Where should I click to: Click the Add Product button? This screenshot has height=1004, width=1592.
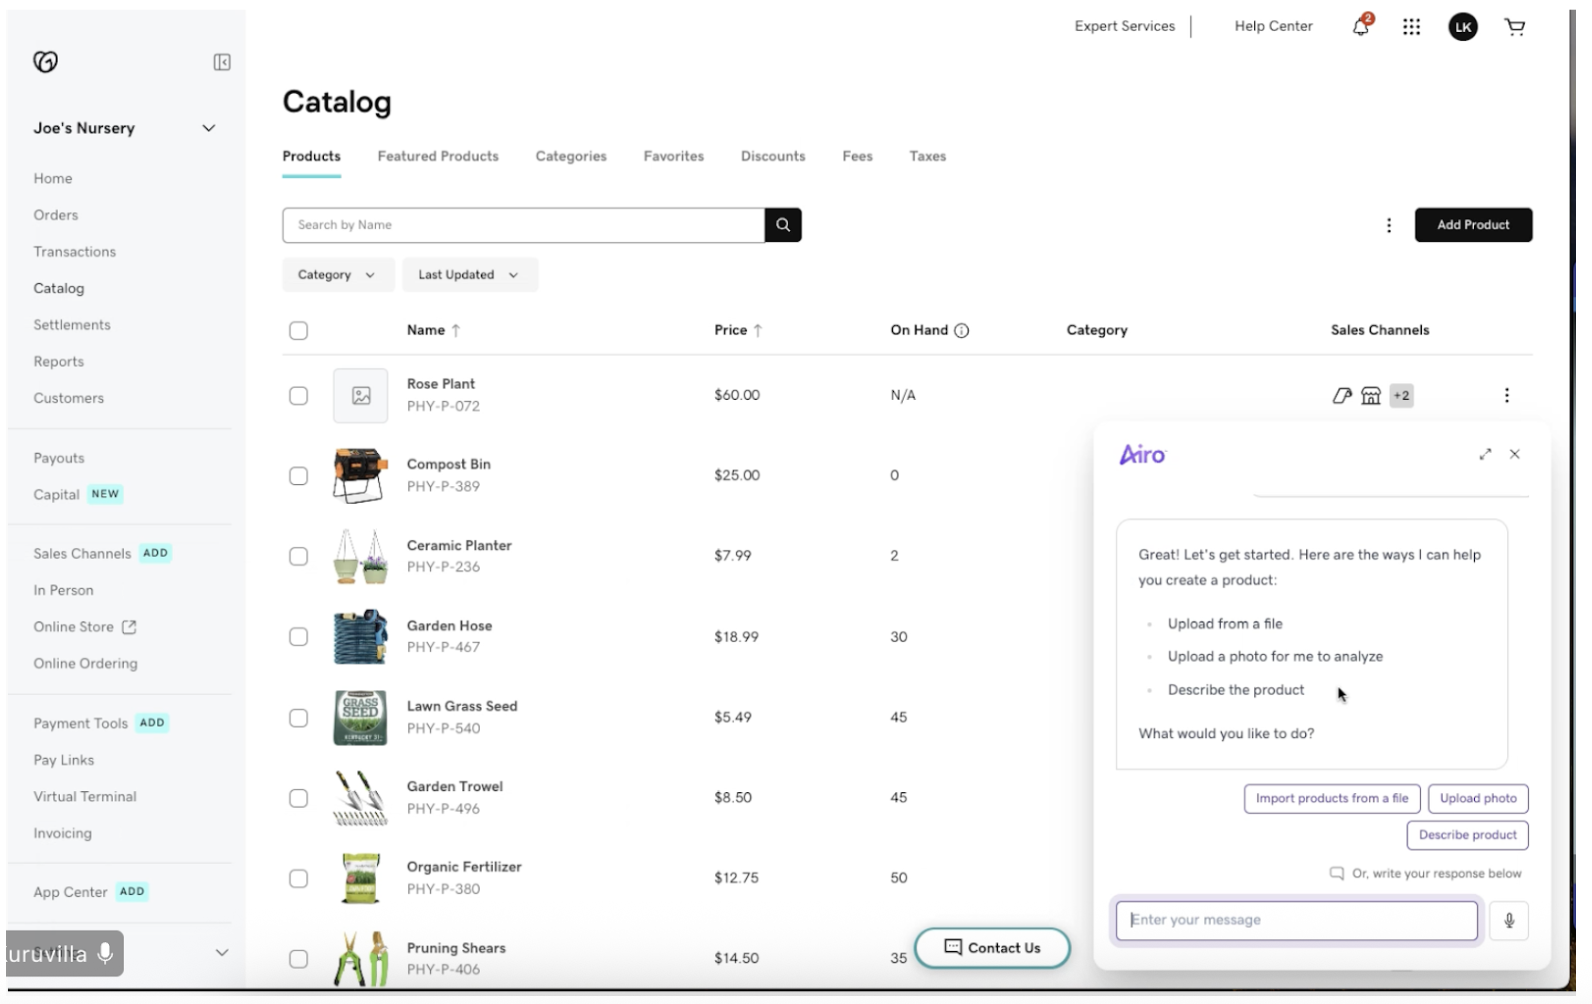pyautogui.click(x=1473, y=225)
